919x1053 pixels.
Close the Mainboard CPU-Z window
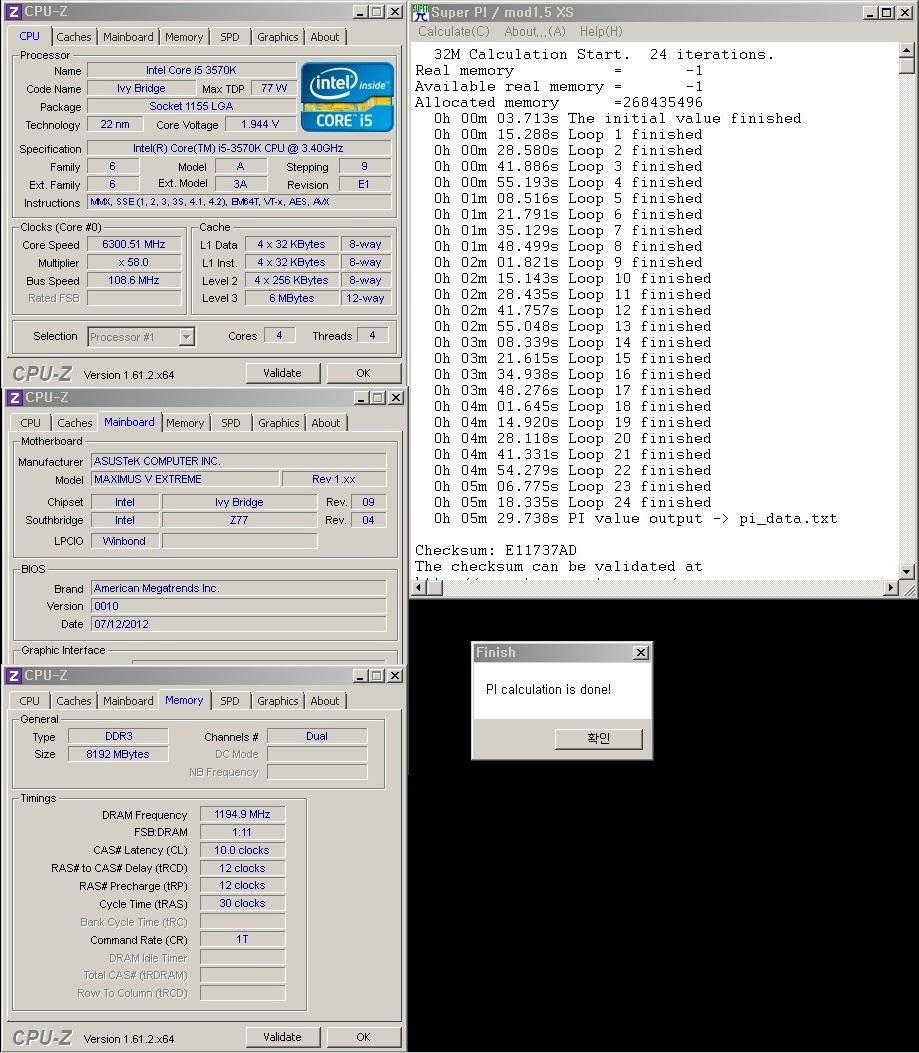[396, 398]
